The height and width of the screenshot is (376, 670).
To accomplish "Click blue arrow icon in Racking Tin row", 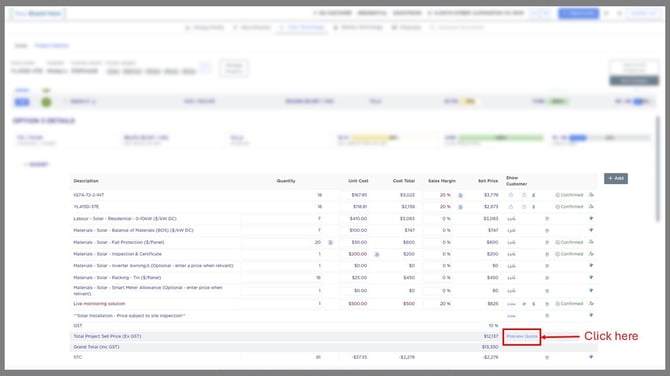I will pos(591,277).
